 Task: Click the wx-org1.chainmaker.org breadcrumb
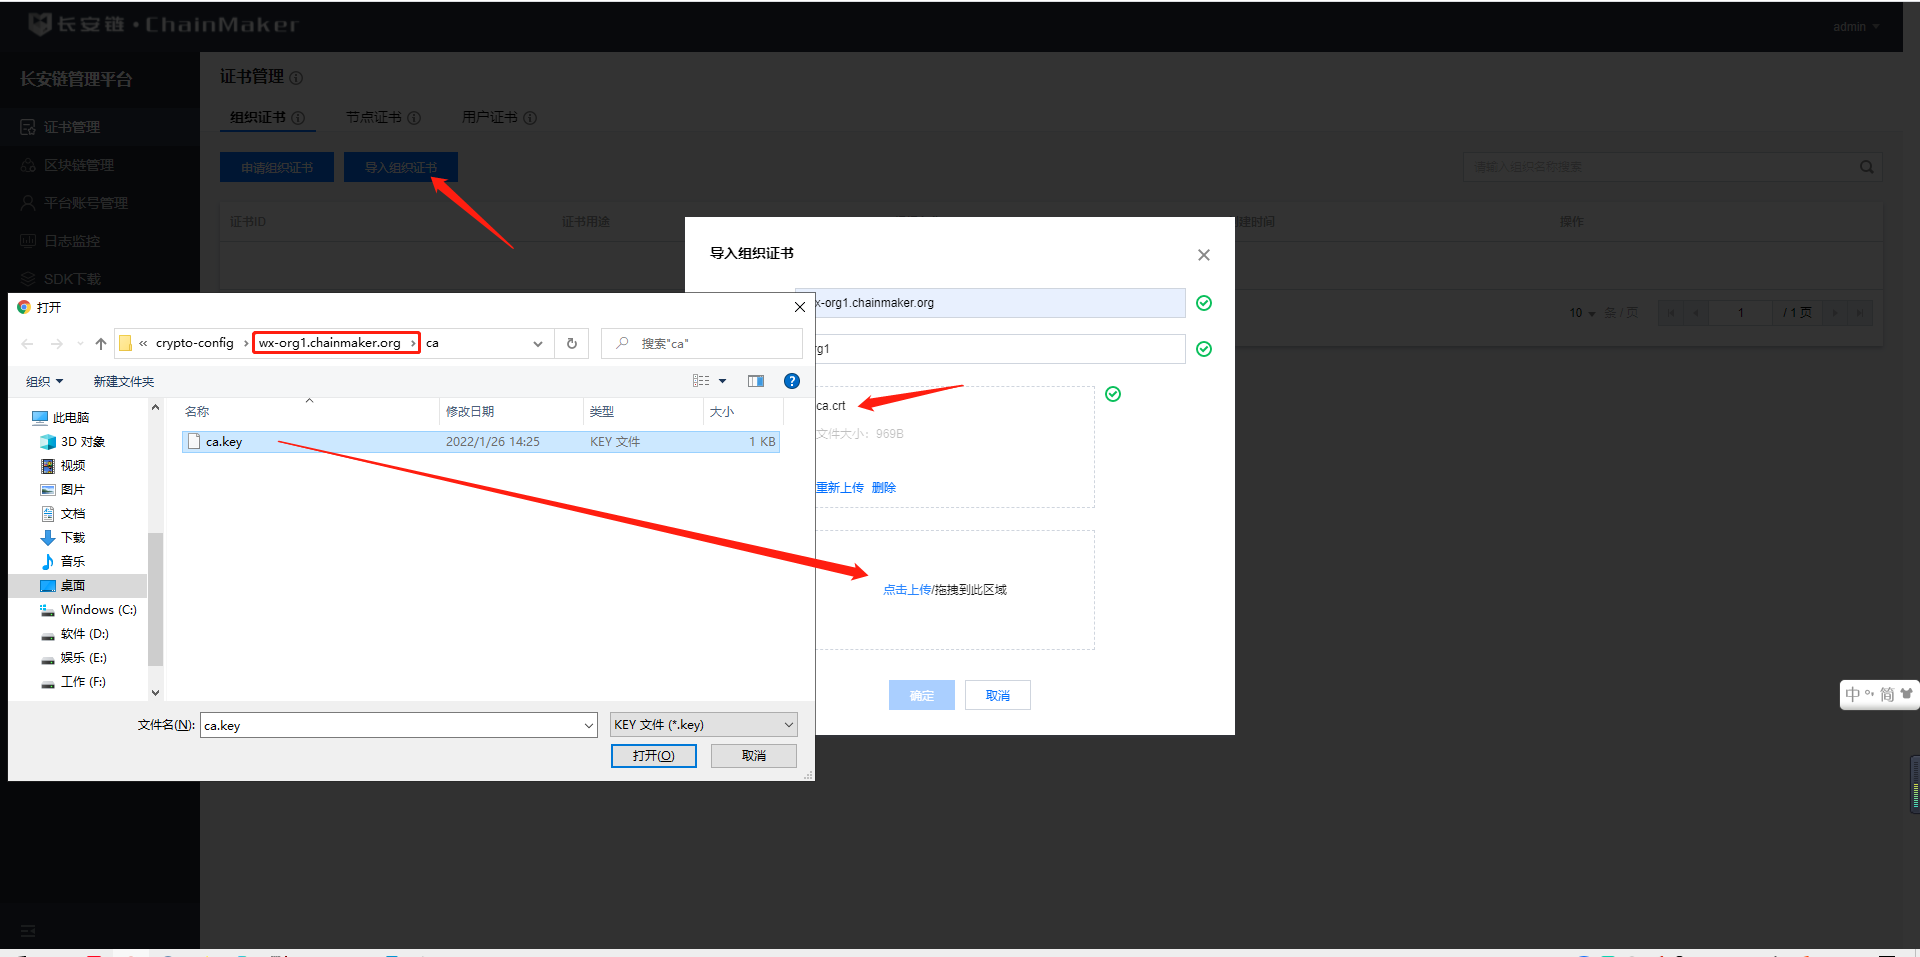tap(330, 343)
